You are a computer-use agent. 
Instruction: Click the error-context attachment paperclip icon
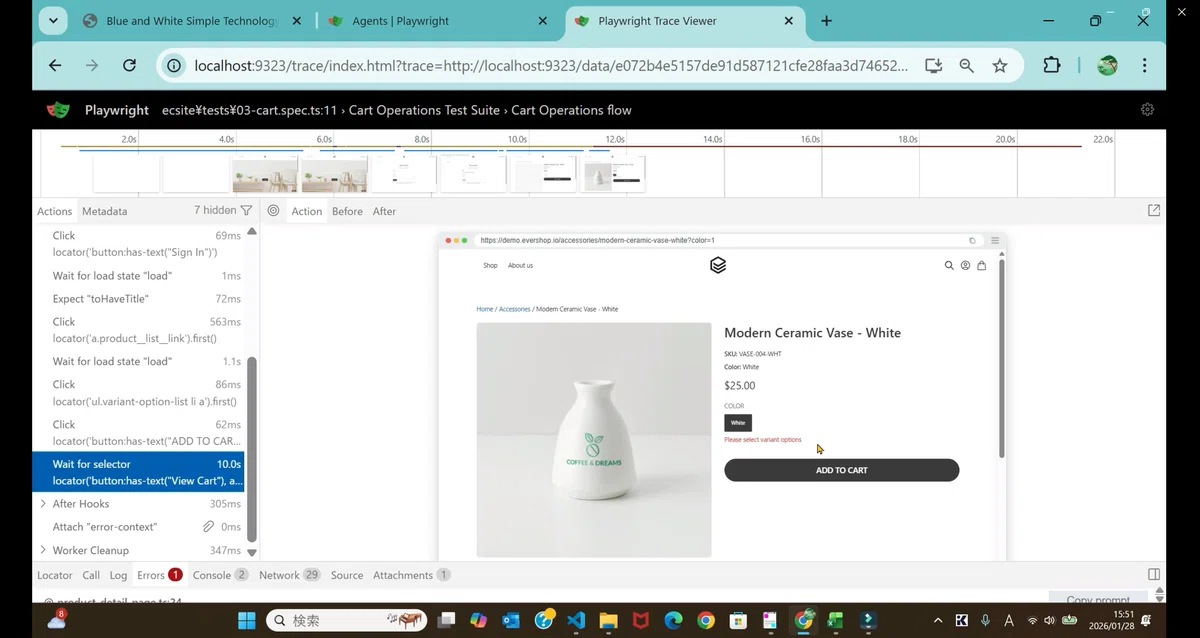click(x=209, y=526)
